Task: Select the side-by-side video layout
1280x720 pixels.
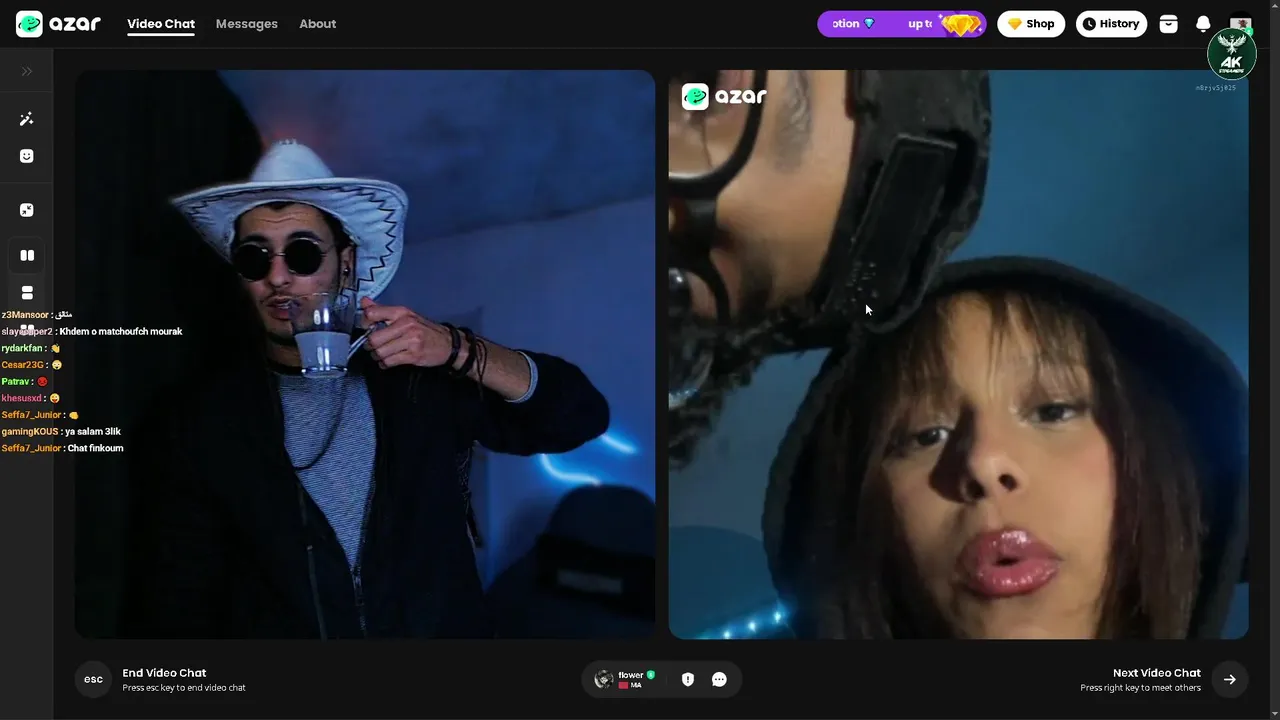Action: (27, 256)
